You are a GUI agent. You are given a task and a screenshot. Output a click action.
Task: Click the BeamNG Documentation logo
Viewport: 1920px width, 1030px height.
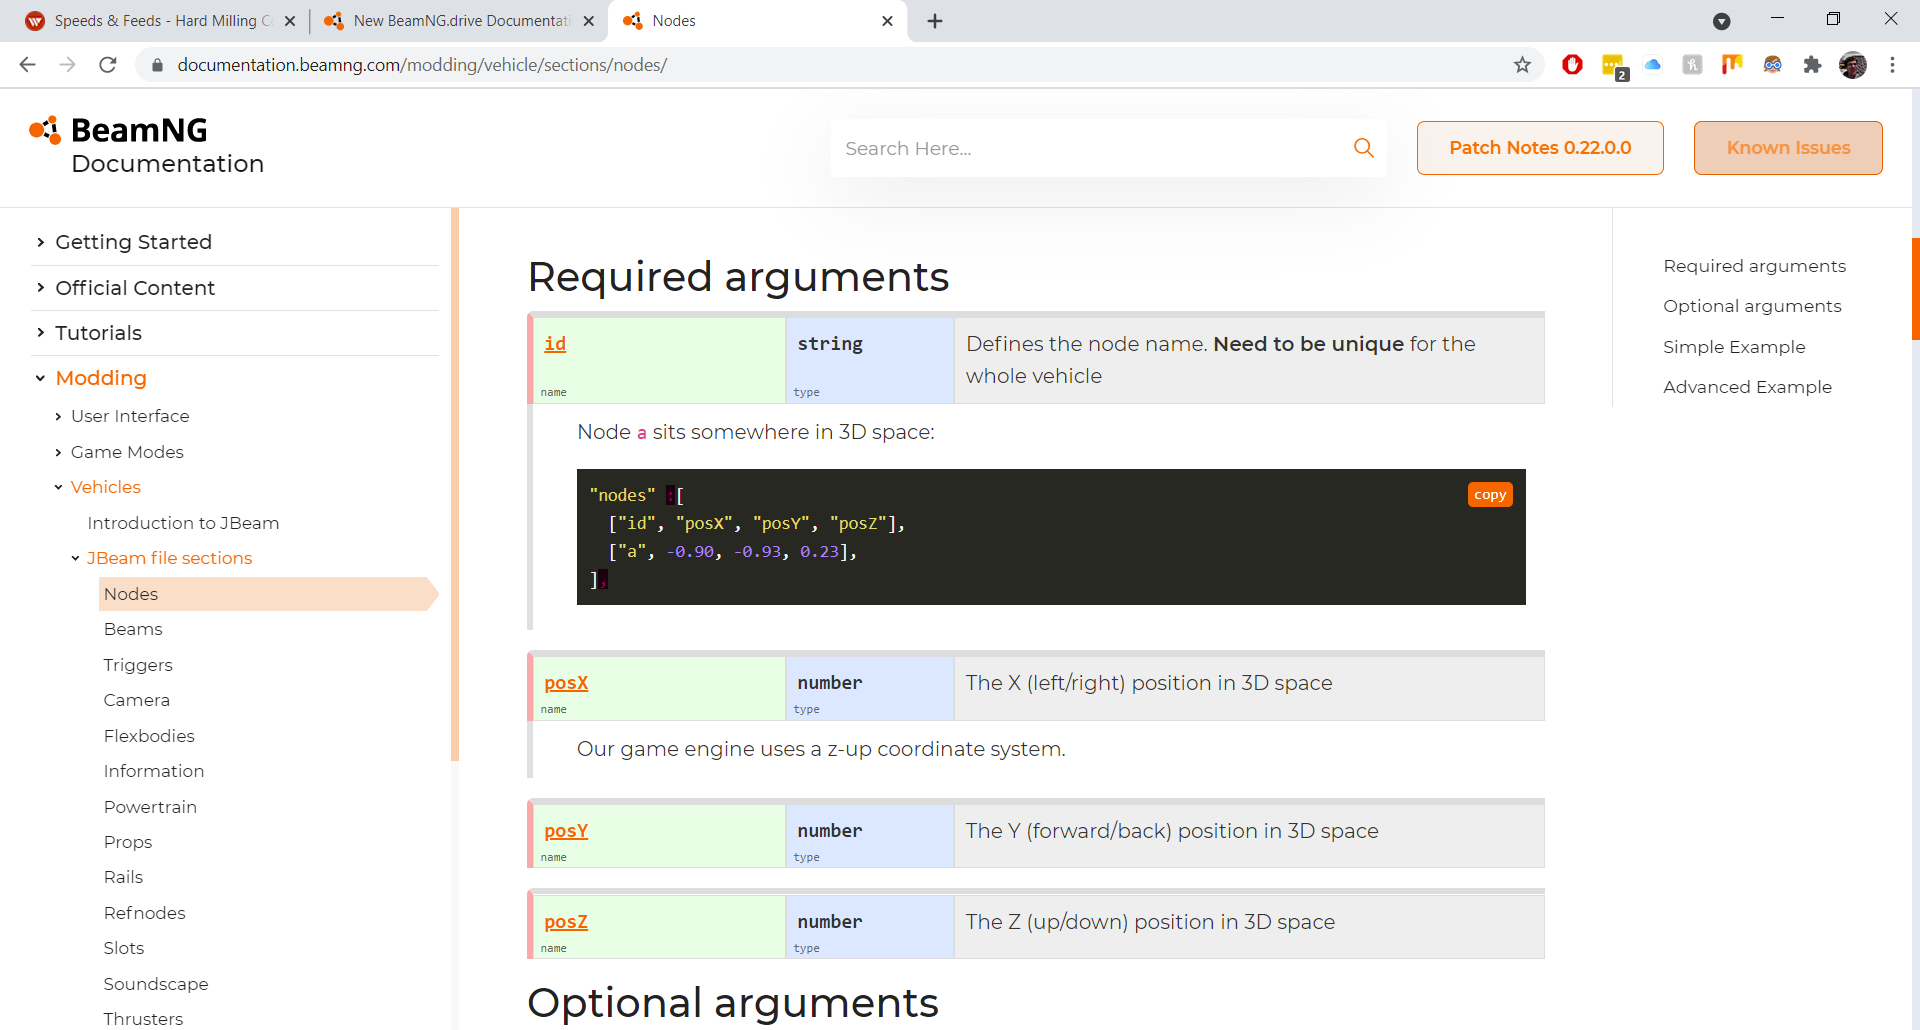tap(147, 146)
